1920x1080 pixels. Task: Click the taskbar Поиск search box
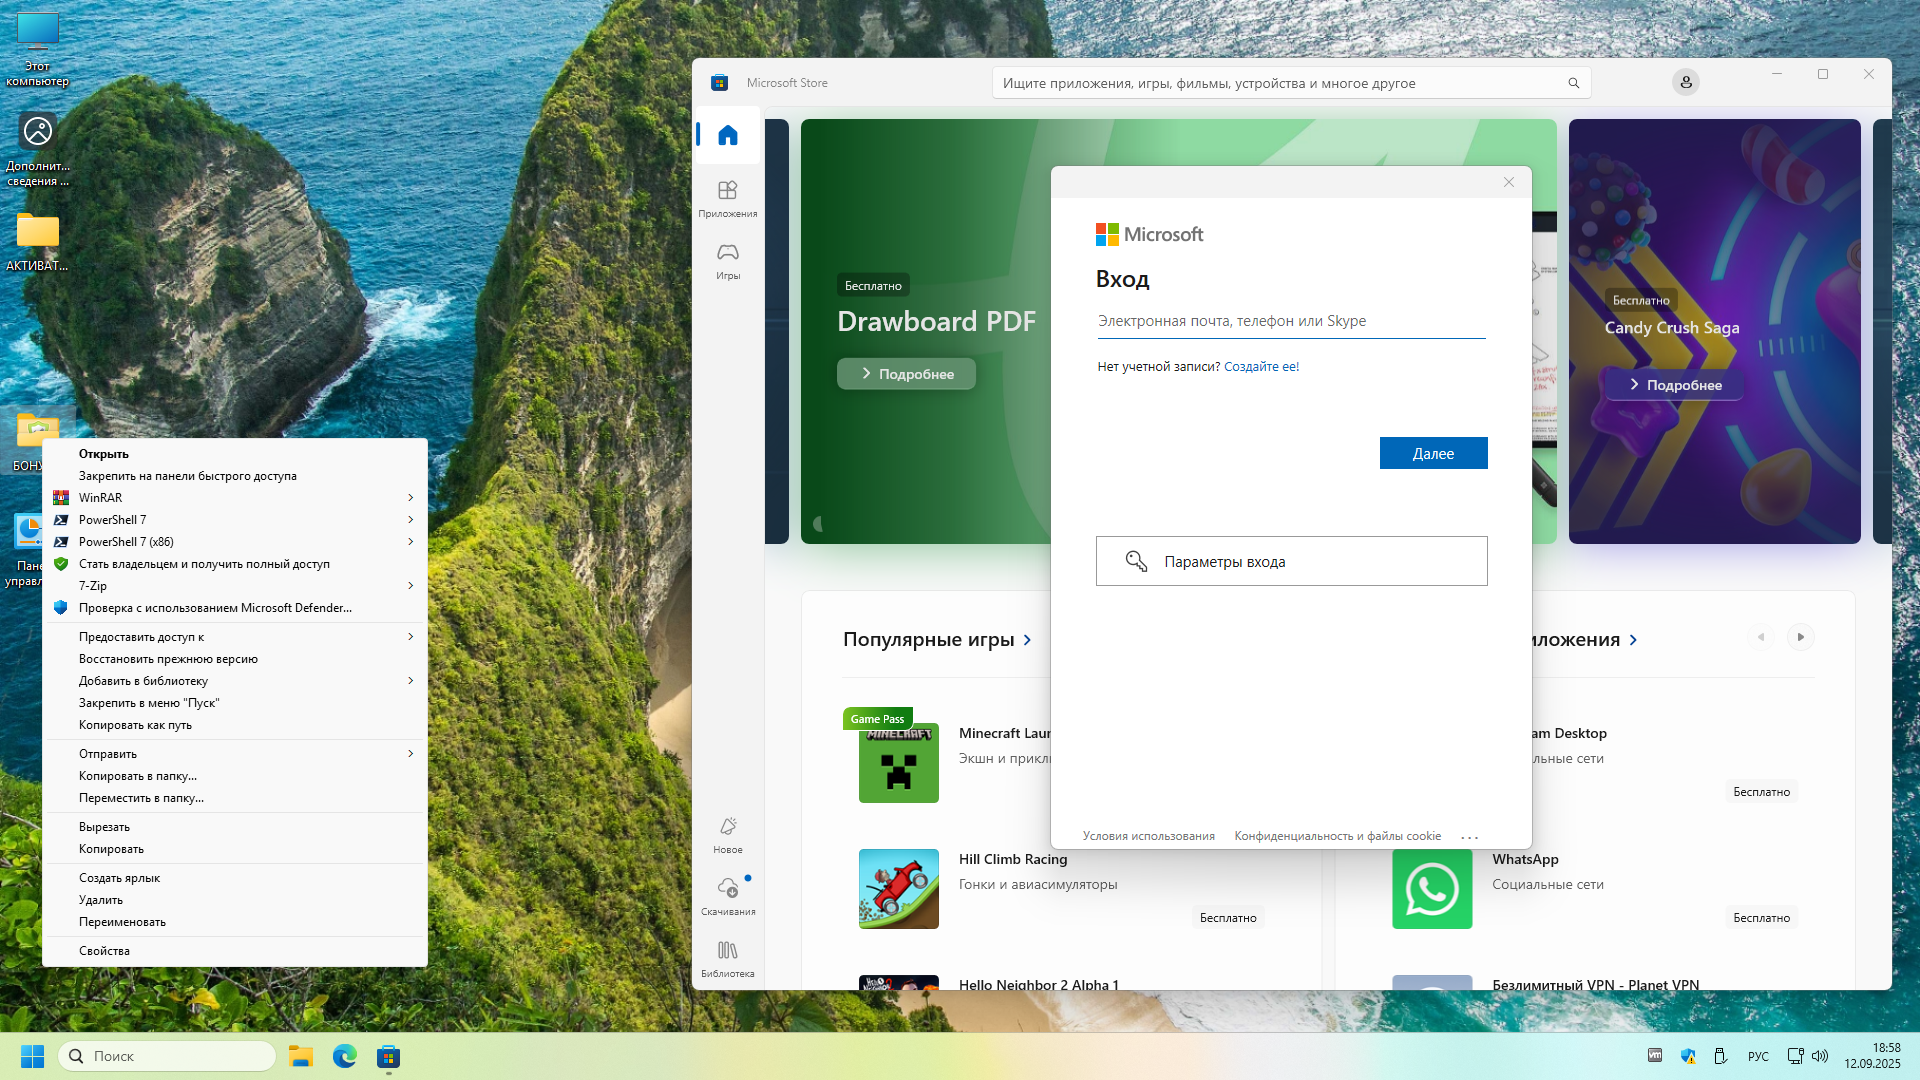click(x=167, y=1056)
